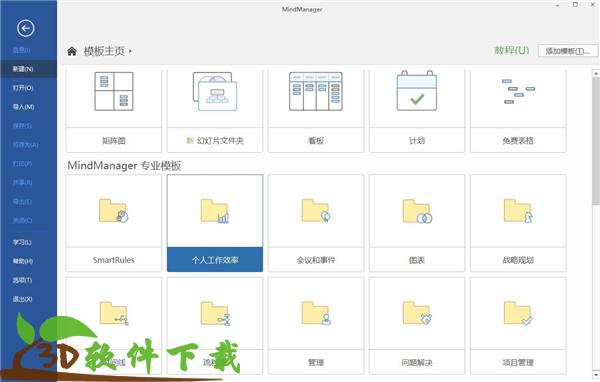Click 另存为(A) in the sidebar

(x=25, y=145)
